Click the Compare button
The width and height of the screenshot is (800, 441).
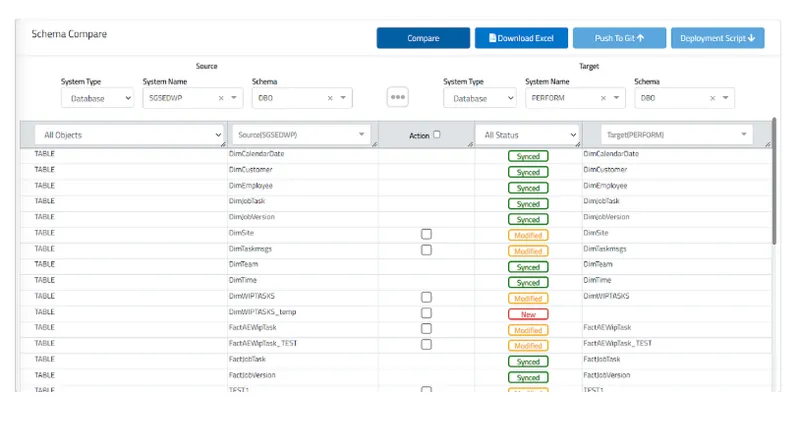click(x=423, y=38)
